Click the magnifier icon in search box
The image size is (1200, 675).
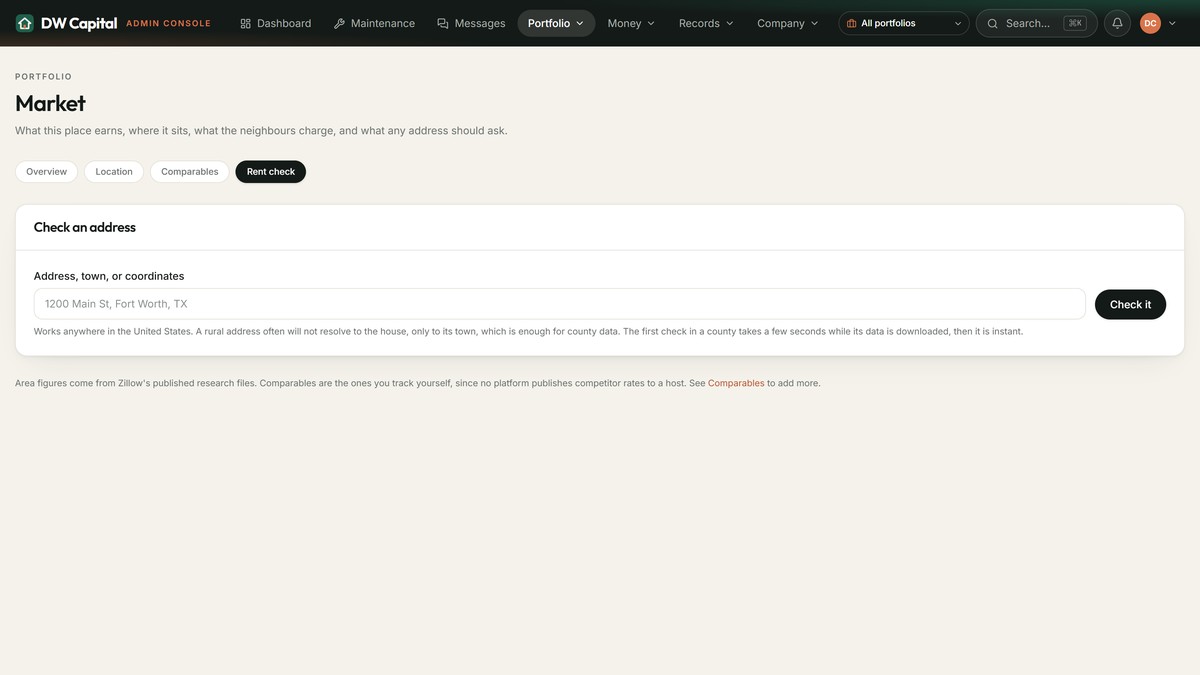993,23
